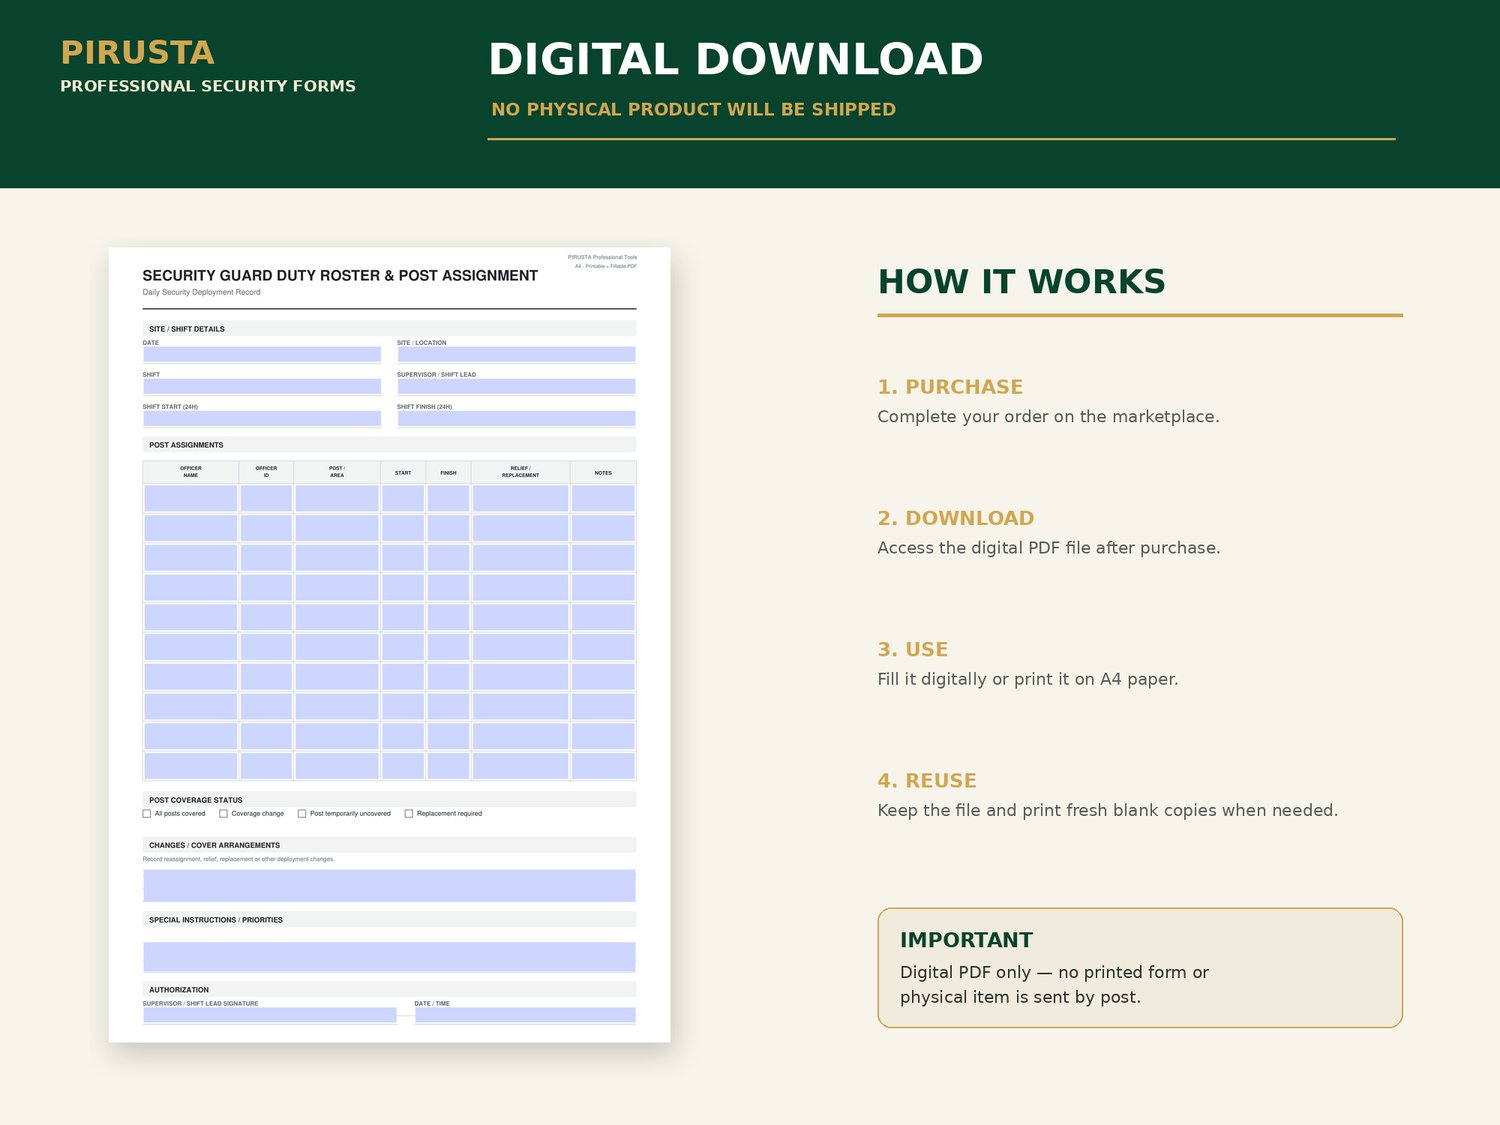
Task: Click the Supervisor / Shift Lead Signature field
Action: pyautogui.click(x=270, y=1015)
